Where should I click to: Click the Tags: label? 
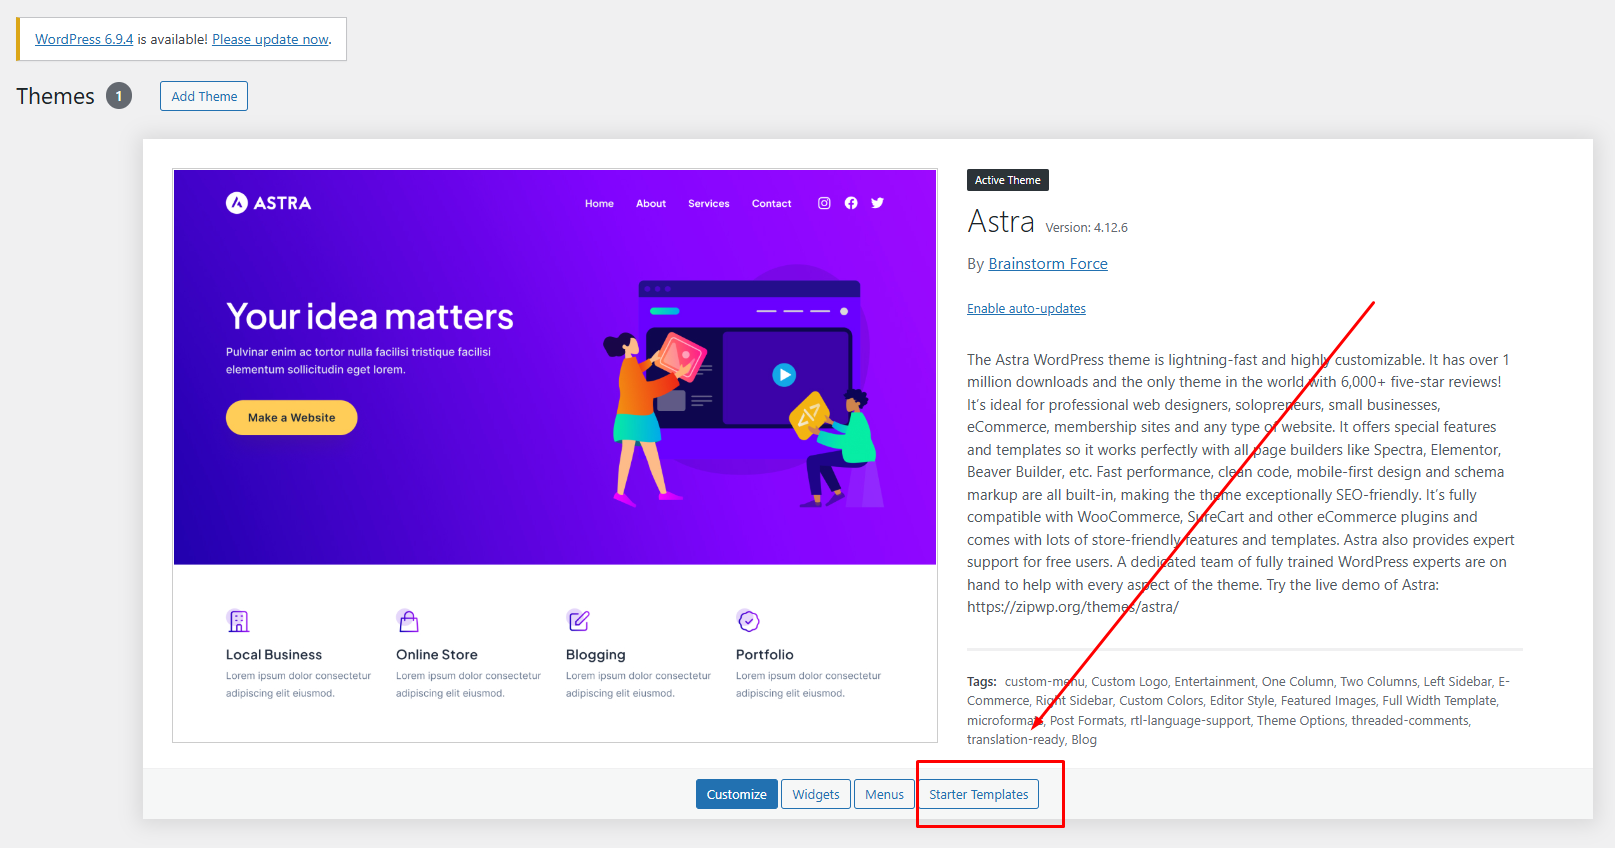(x=982, y=681)
